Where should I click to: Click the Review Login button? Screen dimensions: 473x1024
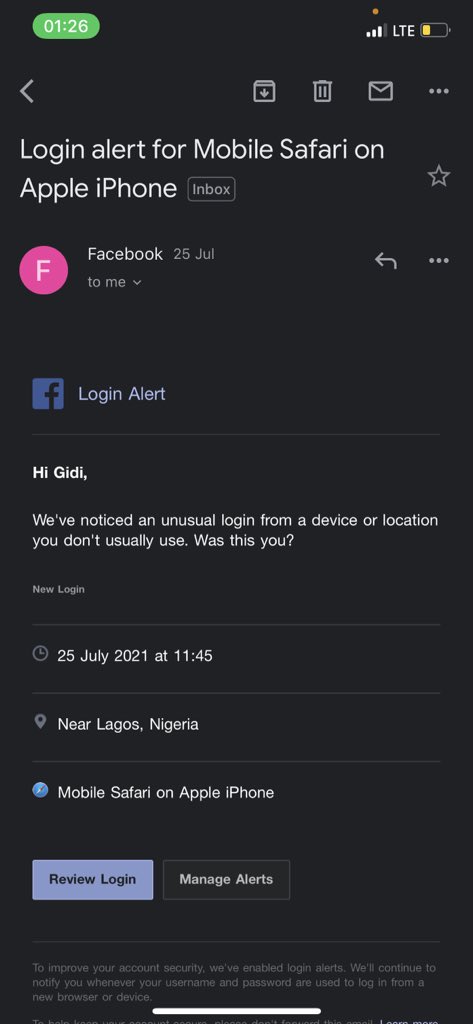point(93,880)
